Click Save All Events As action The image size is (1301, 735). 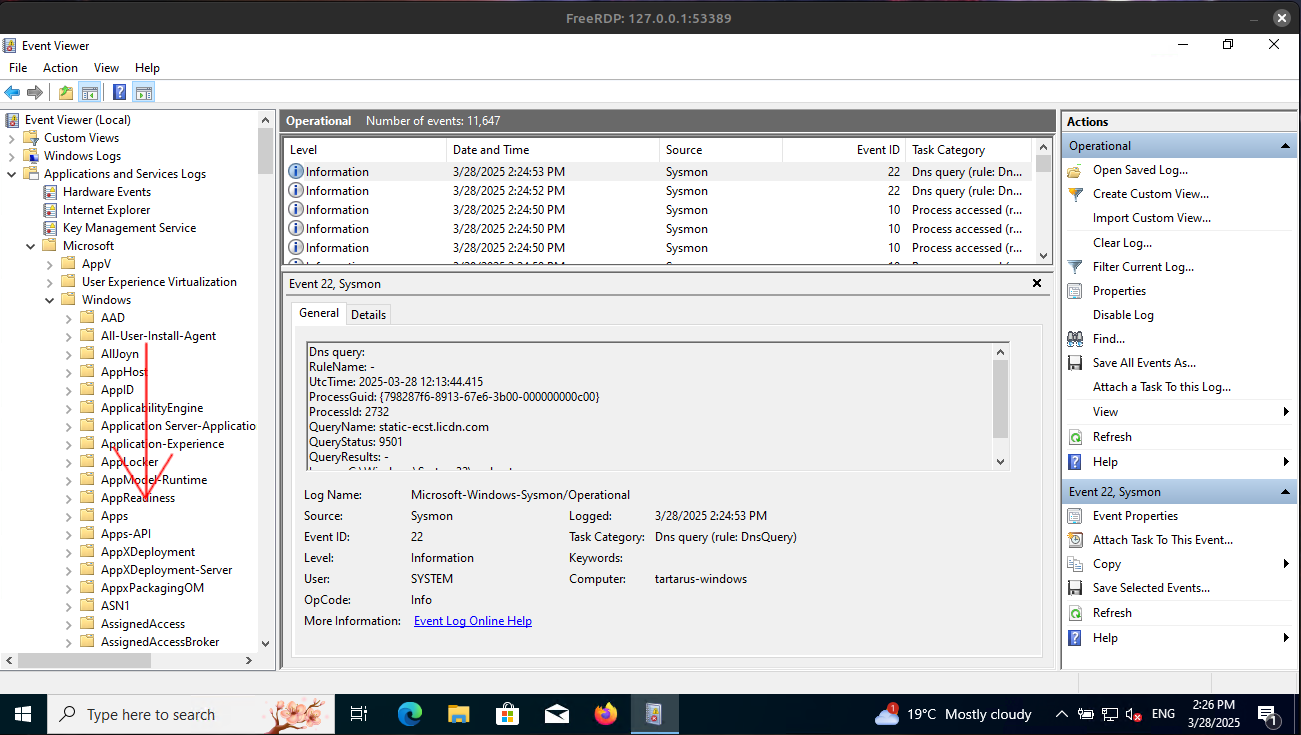point(1144,363)
